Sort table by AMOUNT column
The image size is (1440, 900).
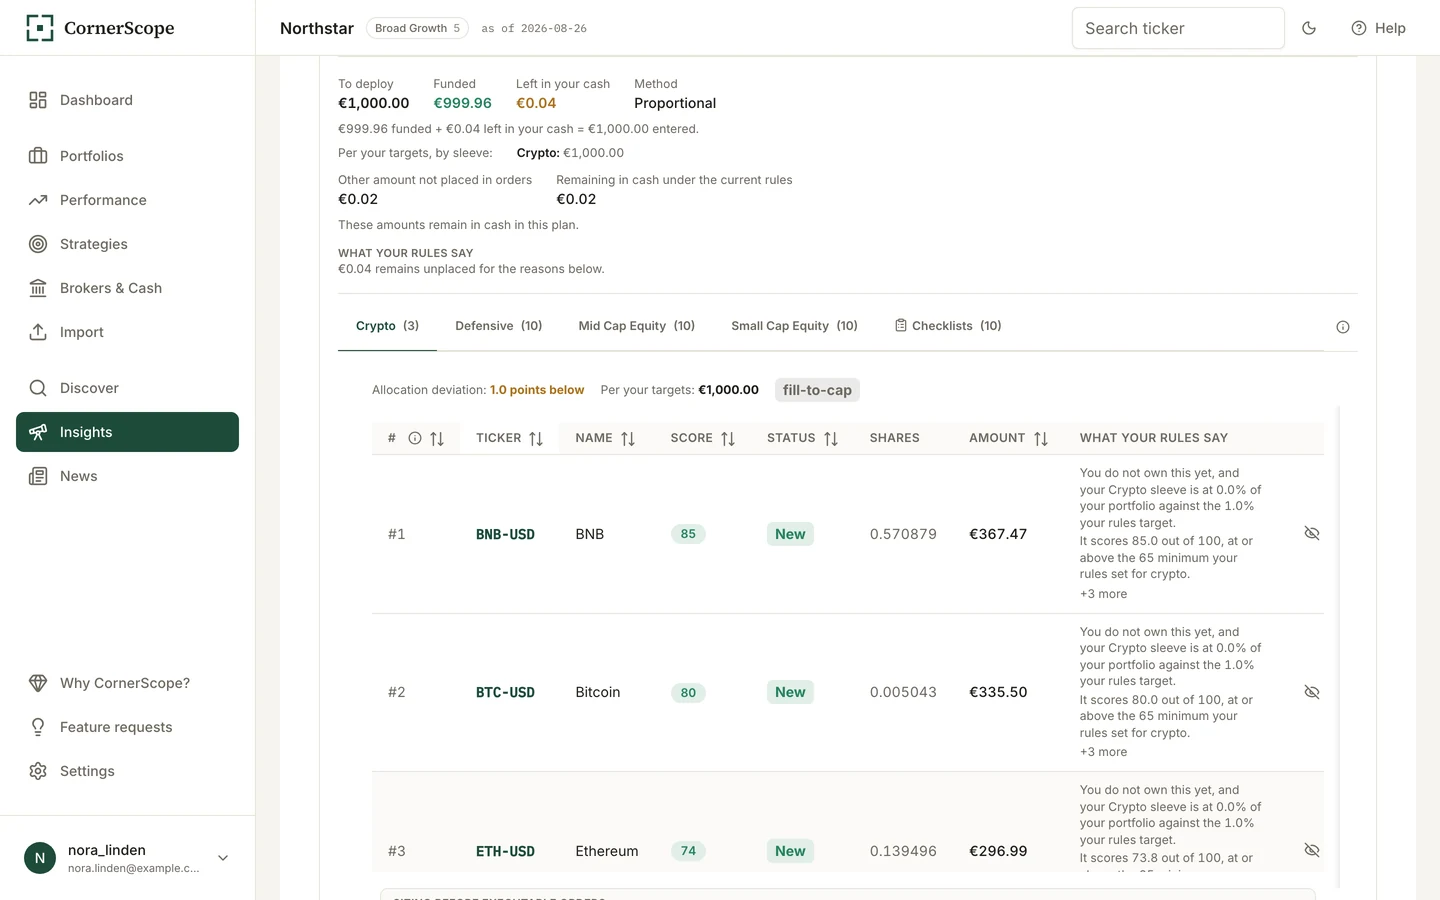point(1041,438)
